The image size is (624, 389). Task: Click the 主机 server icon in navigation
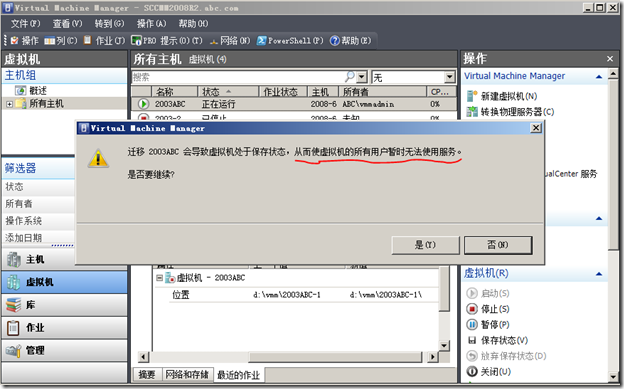(13, 260)
